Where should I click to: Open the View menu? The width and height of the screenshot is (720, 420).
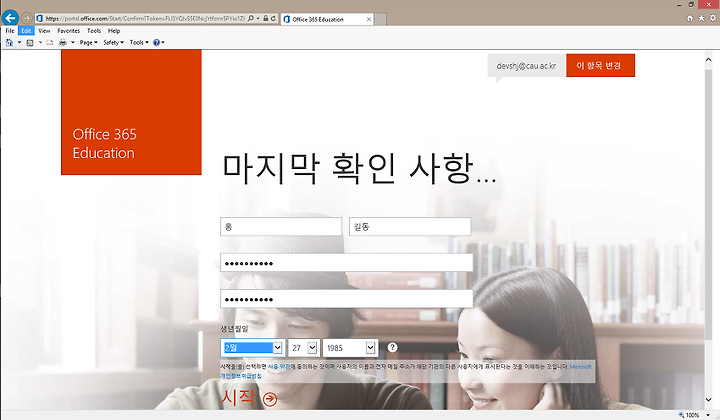click(44, 31)
